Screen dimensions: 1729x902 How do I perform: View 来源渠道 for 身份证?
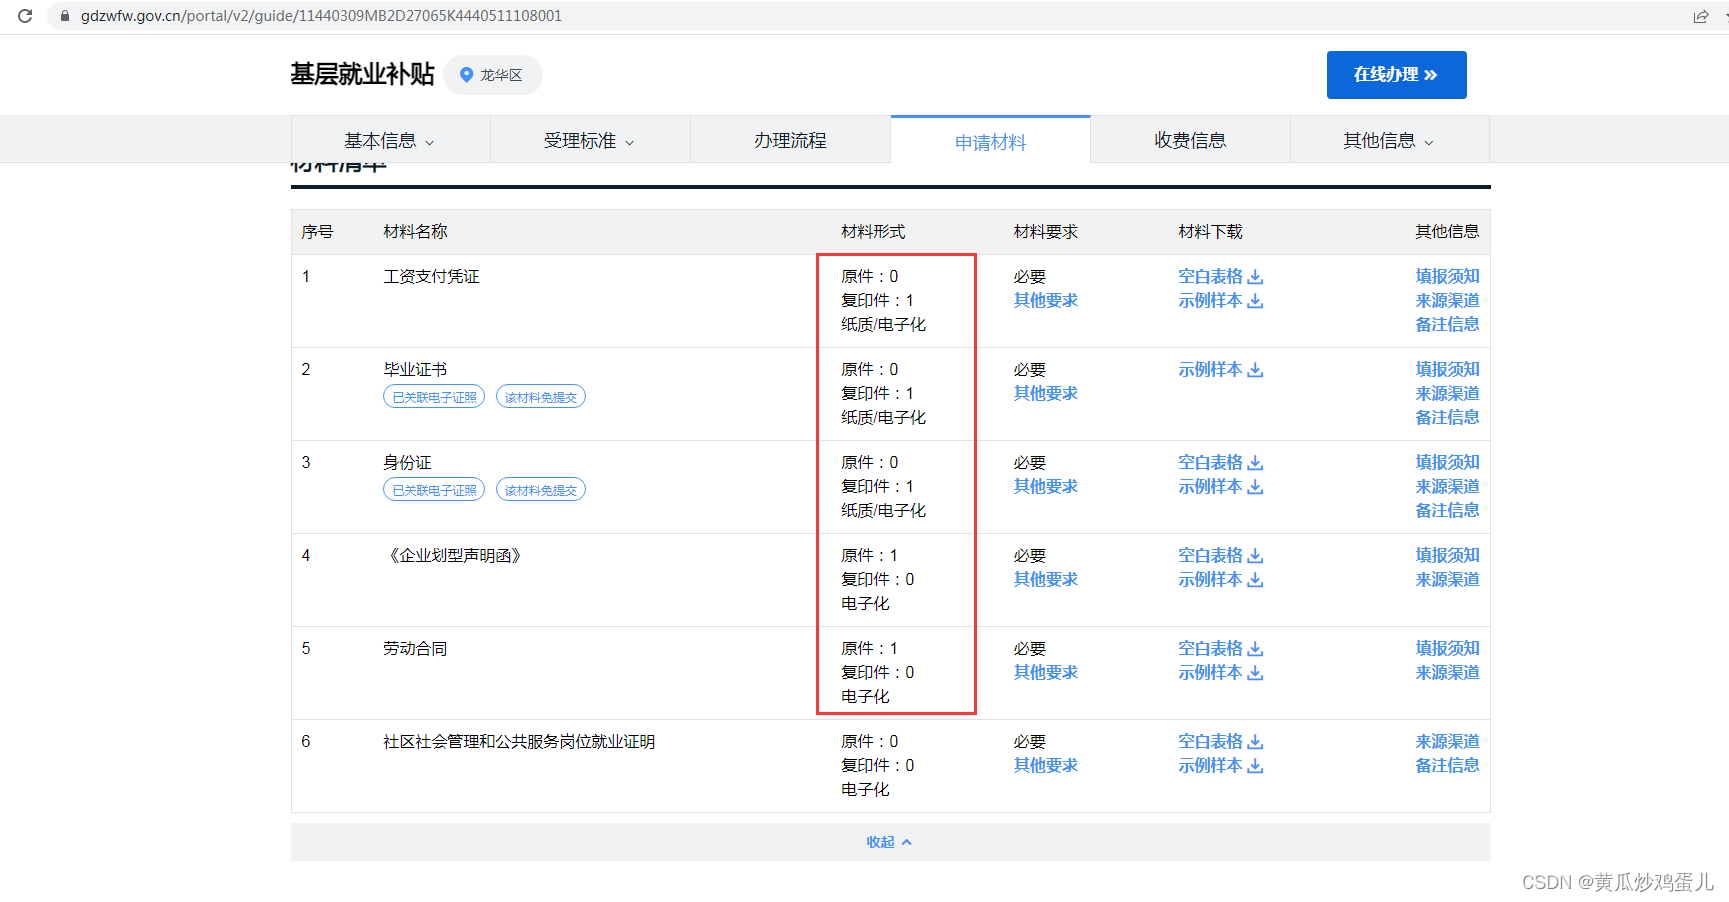pyautogui.click(x=1447, y=486)
